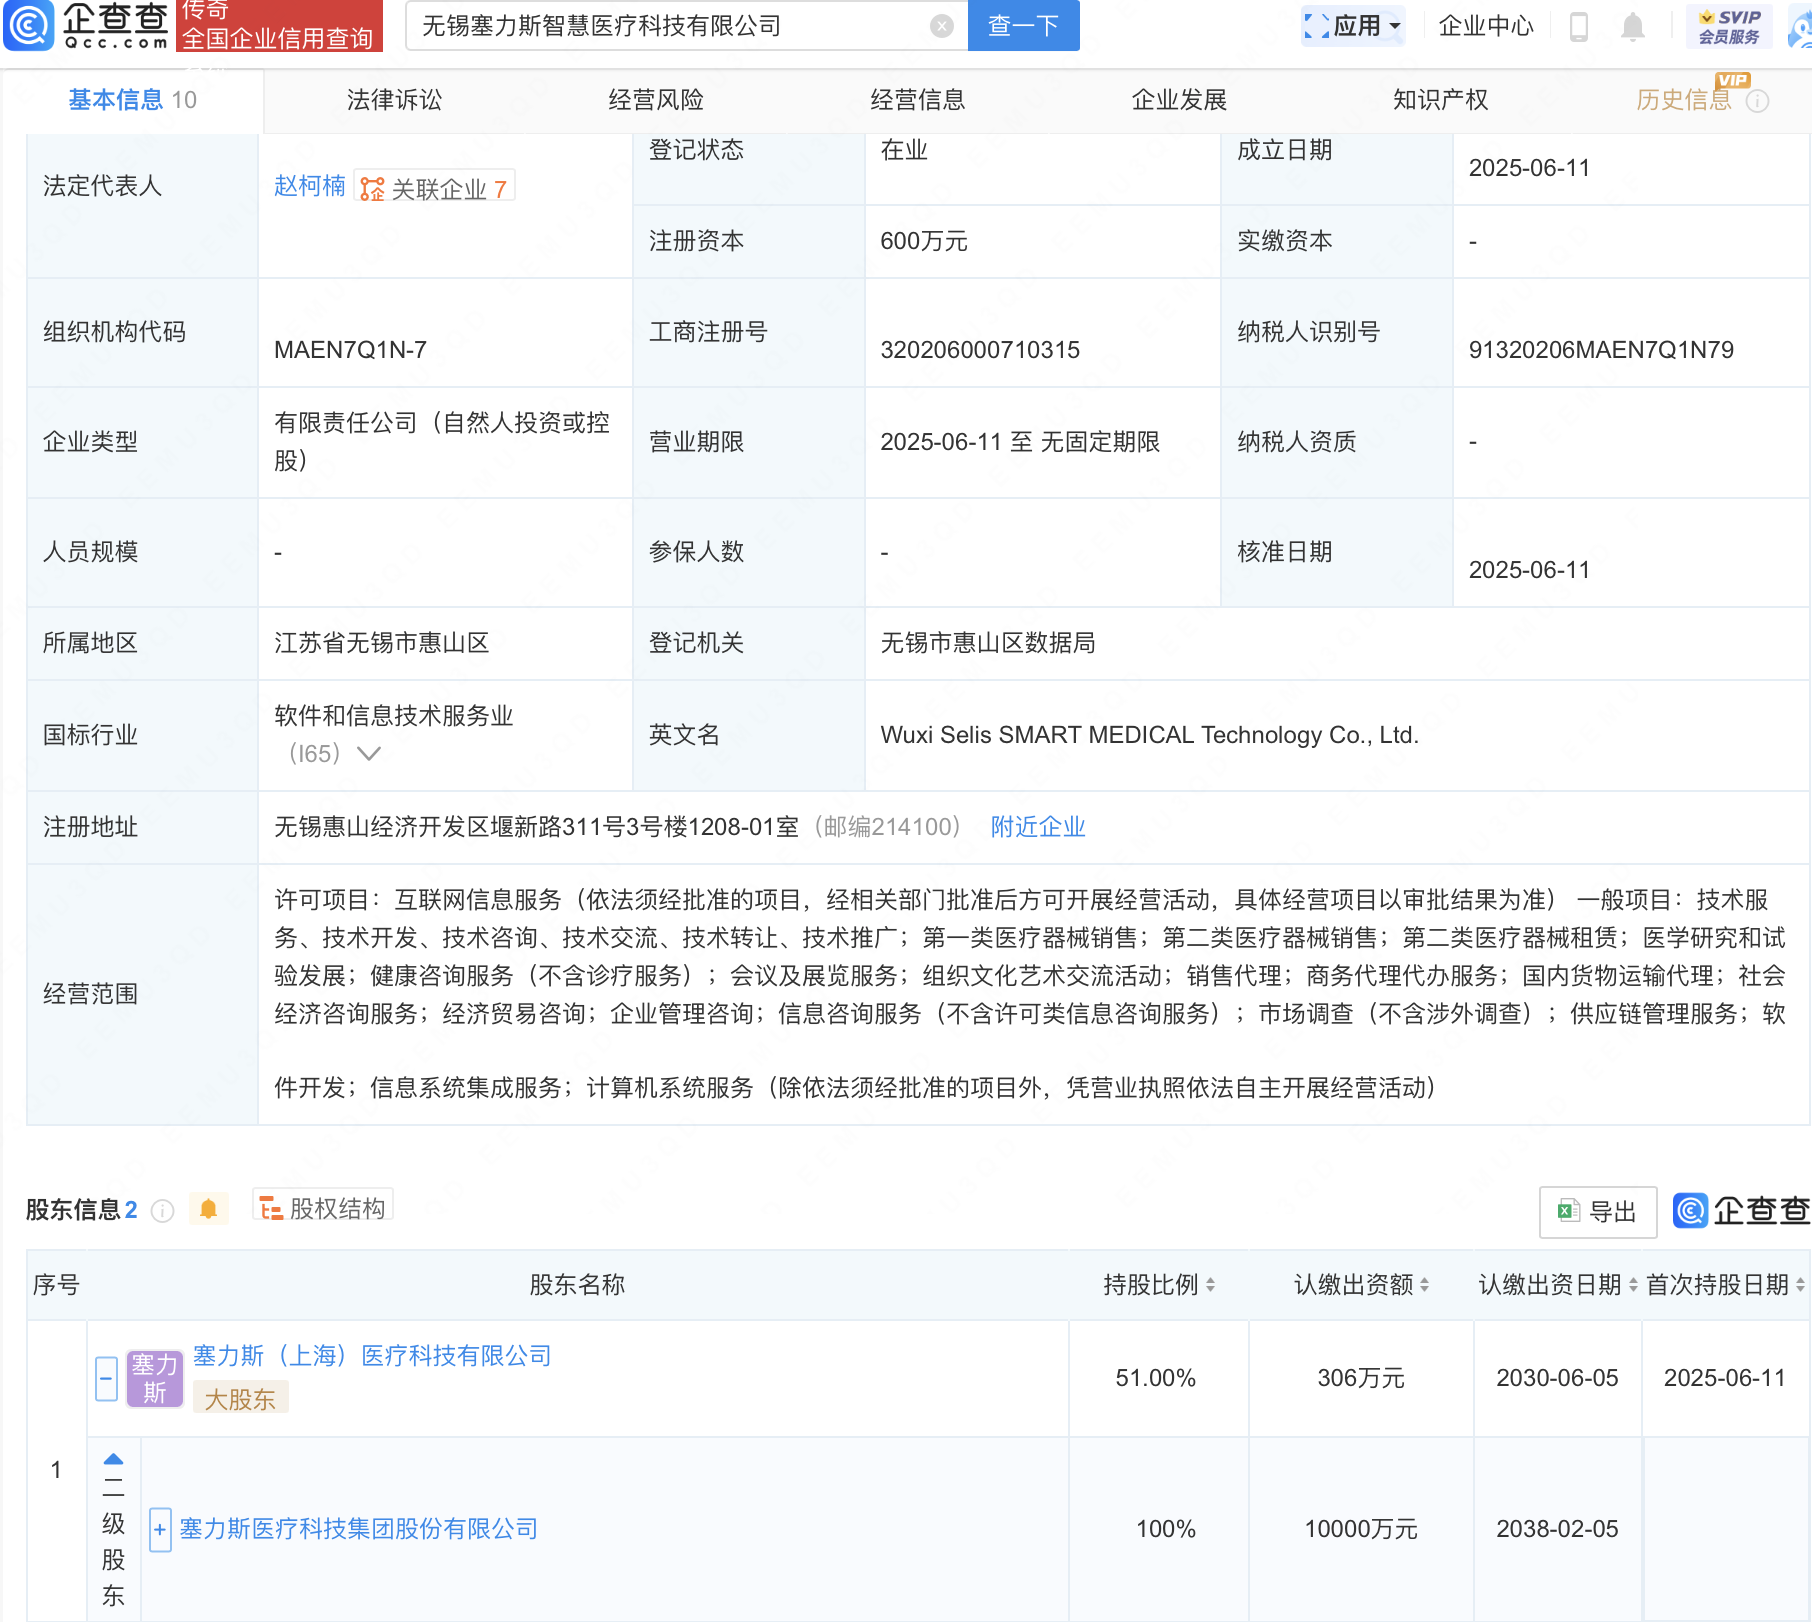Click 无锡市惠山区数据局 registrar text

click(x=988, y=643)
